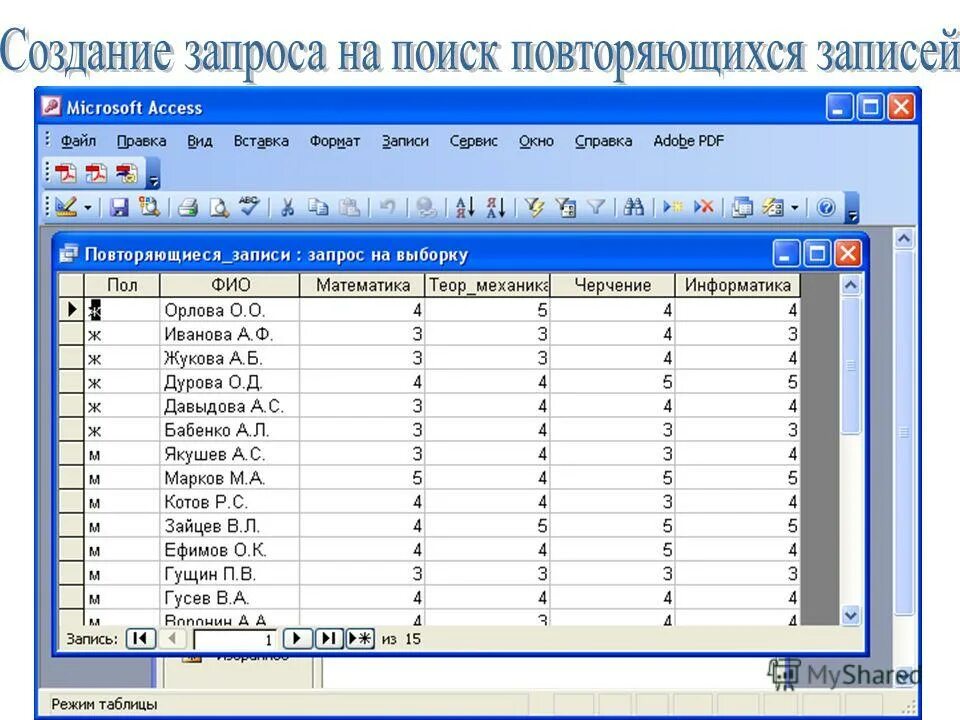The image size is (960, 720).
Task: Click the New Object icon
Action: (773, 208)
